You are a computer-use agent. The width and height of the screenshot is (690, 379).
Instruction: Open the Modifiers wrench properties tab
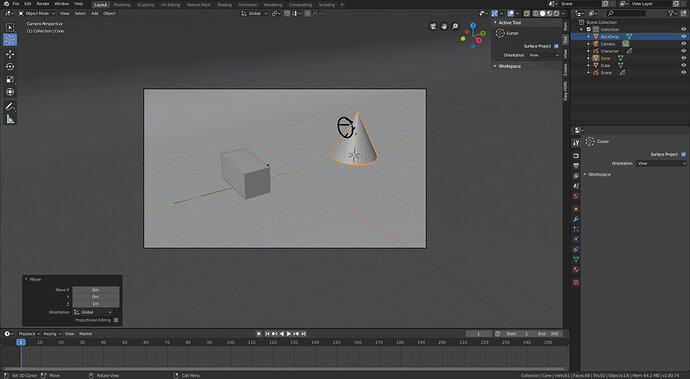[x=576, y=219]
